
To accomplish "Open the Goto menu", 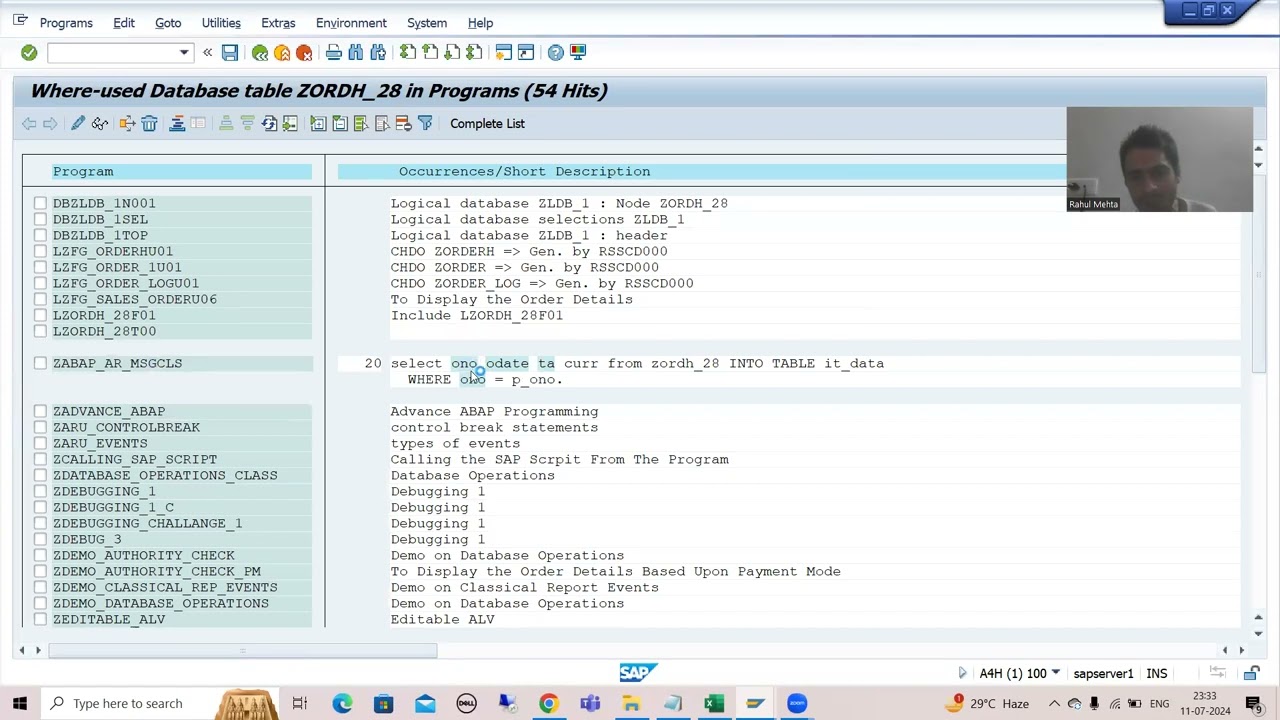I will 168,22.
